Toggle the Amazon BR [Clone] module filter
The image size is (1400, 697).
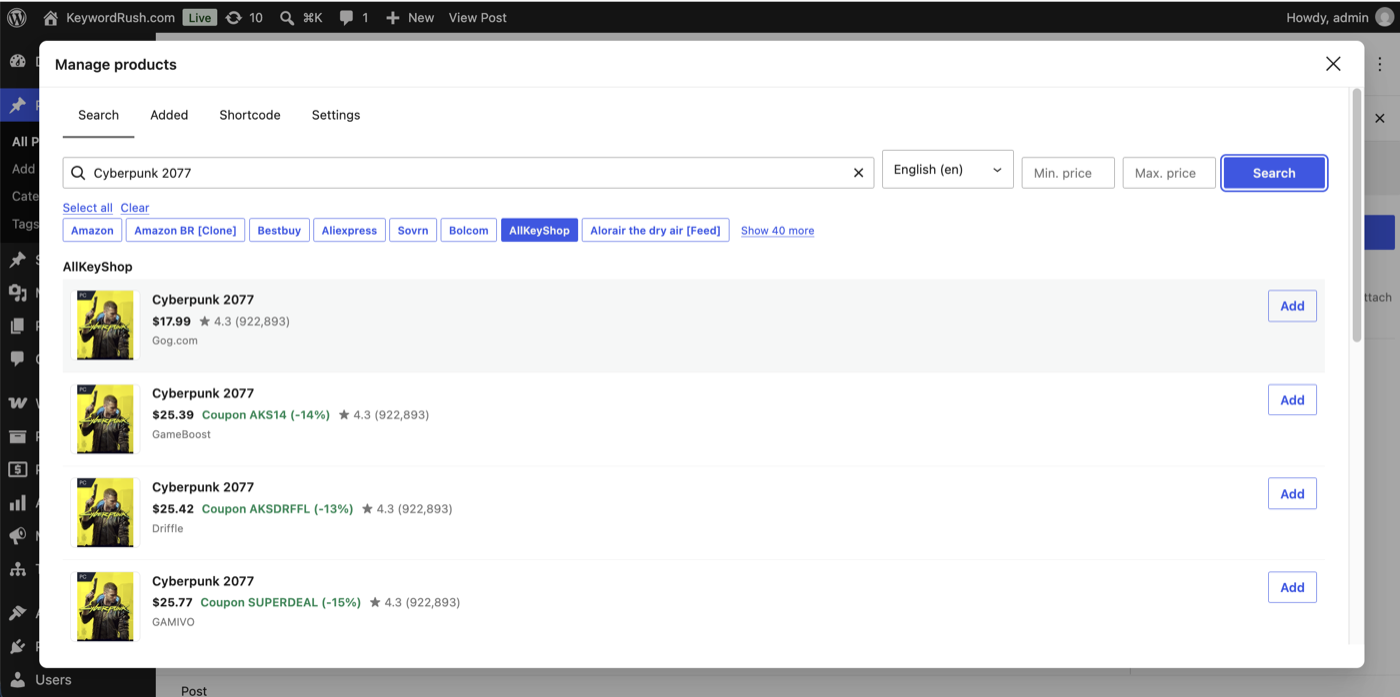pyautogui.click(x=185, y=230)
